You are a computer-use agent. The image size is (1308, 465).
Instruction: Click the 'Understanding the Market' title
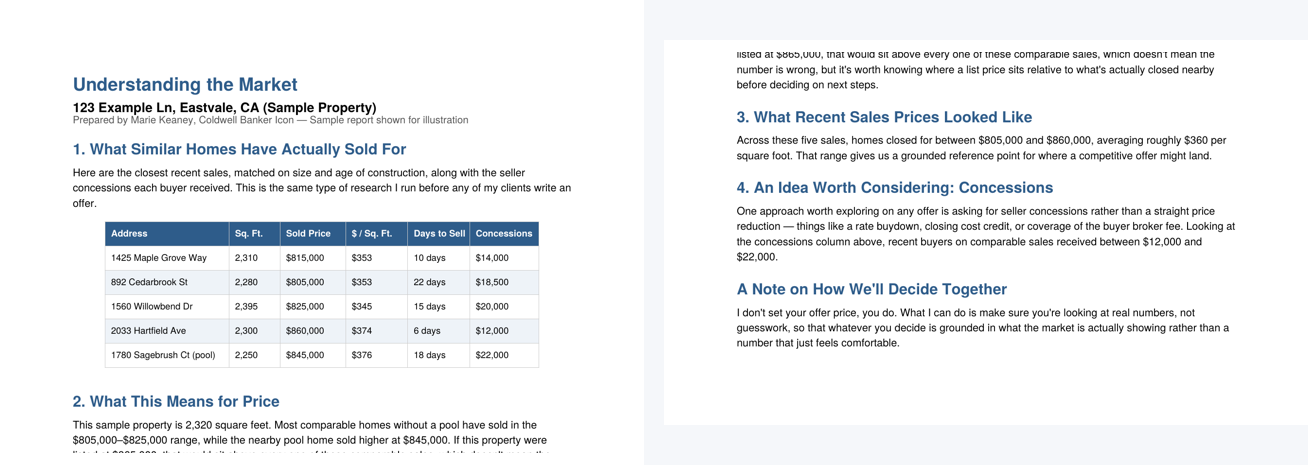pos(185,85)
